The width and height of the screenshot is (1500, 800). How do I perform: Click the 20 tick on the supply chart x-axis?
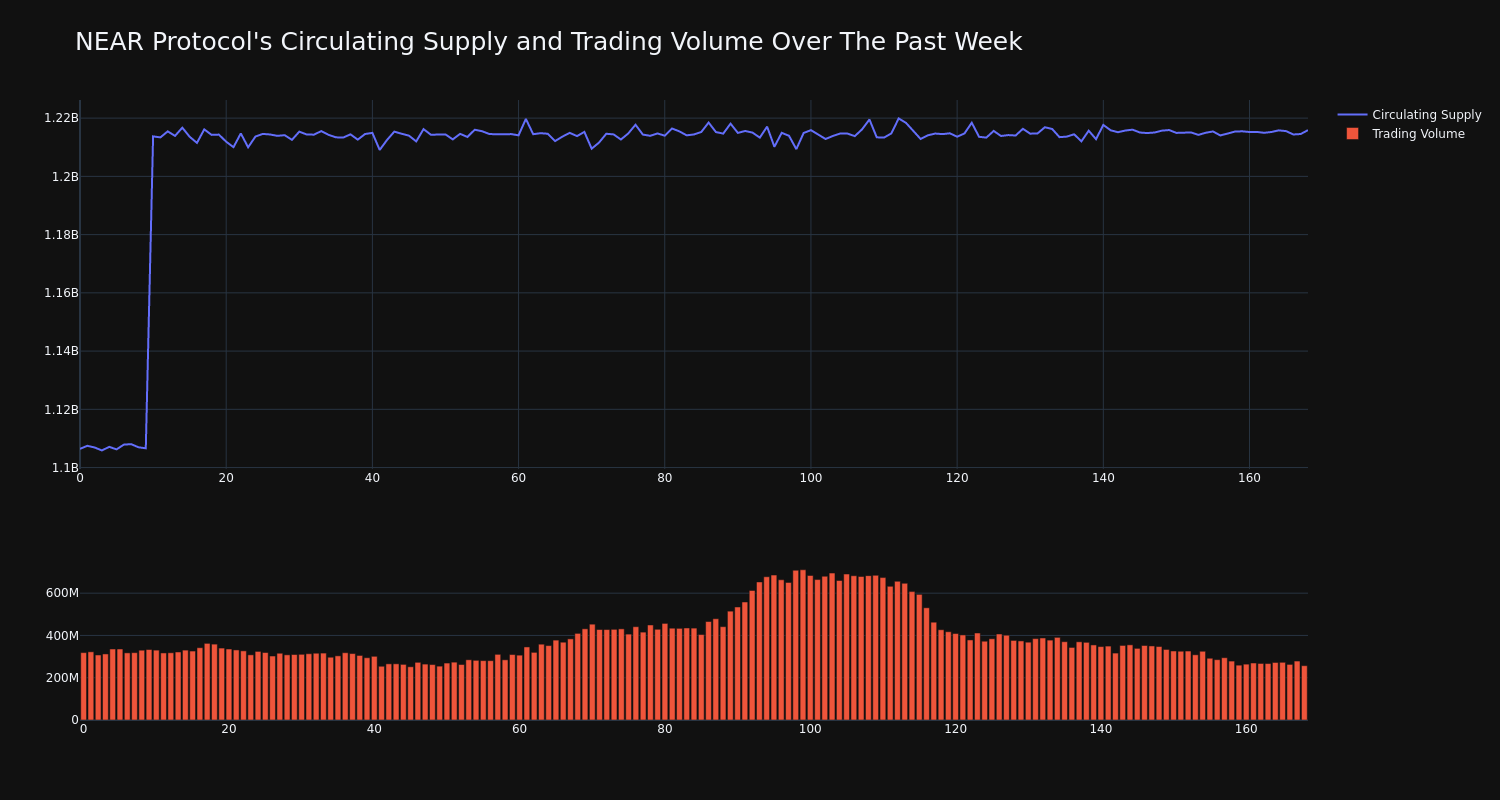tap(226, 478)
